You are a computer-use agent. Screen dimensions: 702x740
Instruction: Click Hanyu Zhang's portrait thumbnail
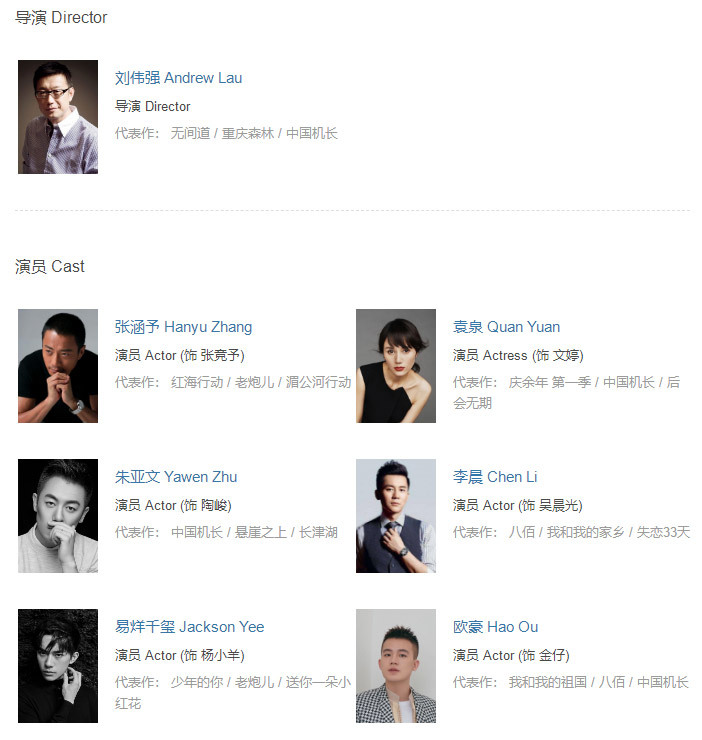point(58,366)
